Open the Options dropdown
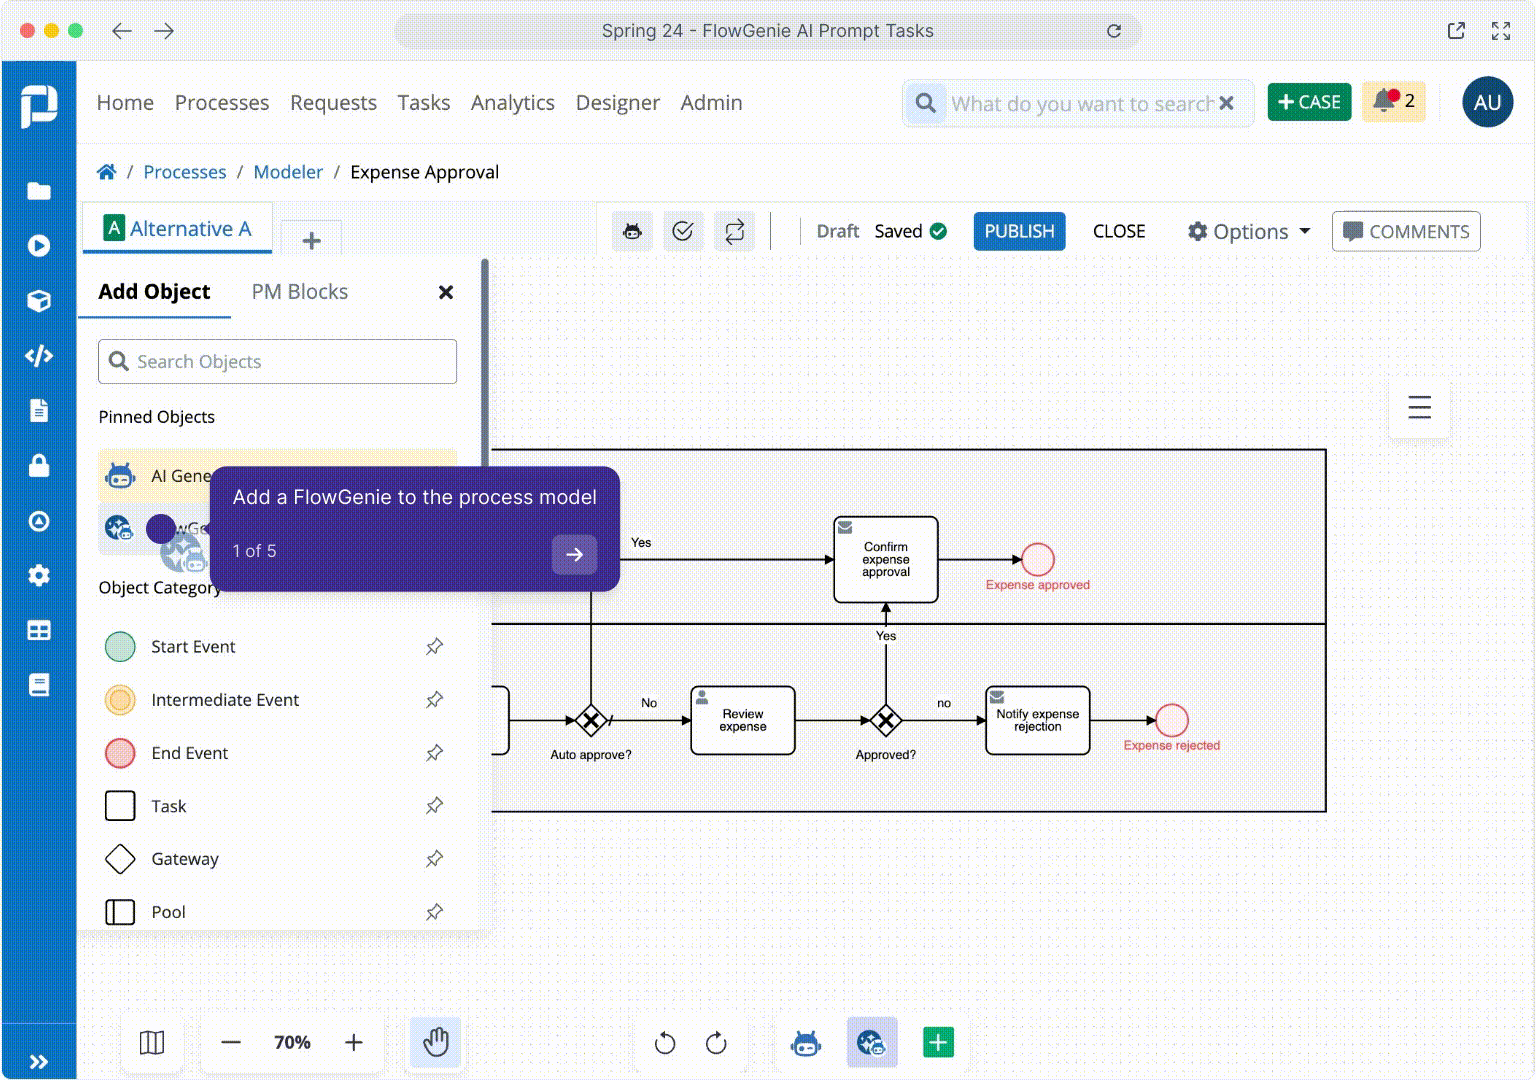1536x1080 pixels. tap(1249, 231)
